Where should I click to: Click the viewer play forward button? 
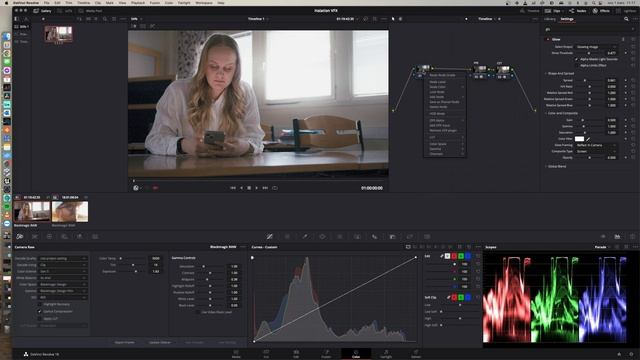(x=257, y=188)
